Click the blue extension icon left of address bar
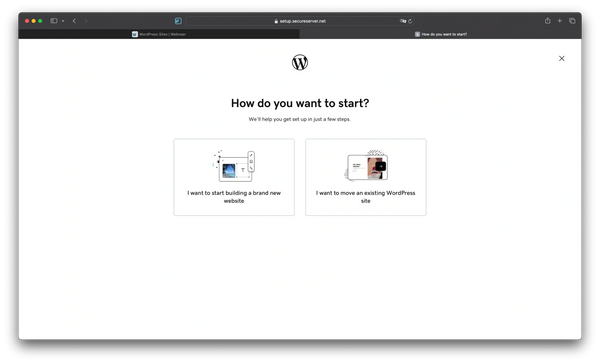The image size is (600, 364). 178,21
